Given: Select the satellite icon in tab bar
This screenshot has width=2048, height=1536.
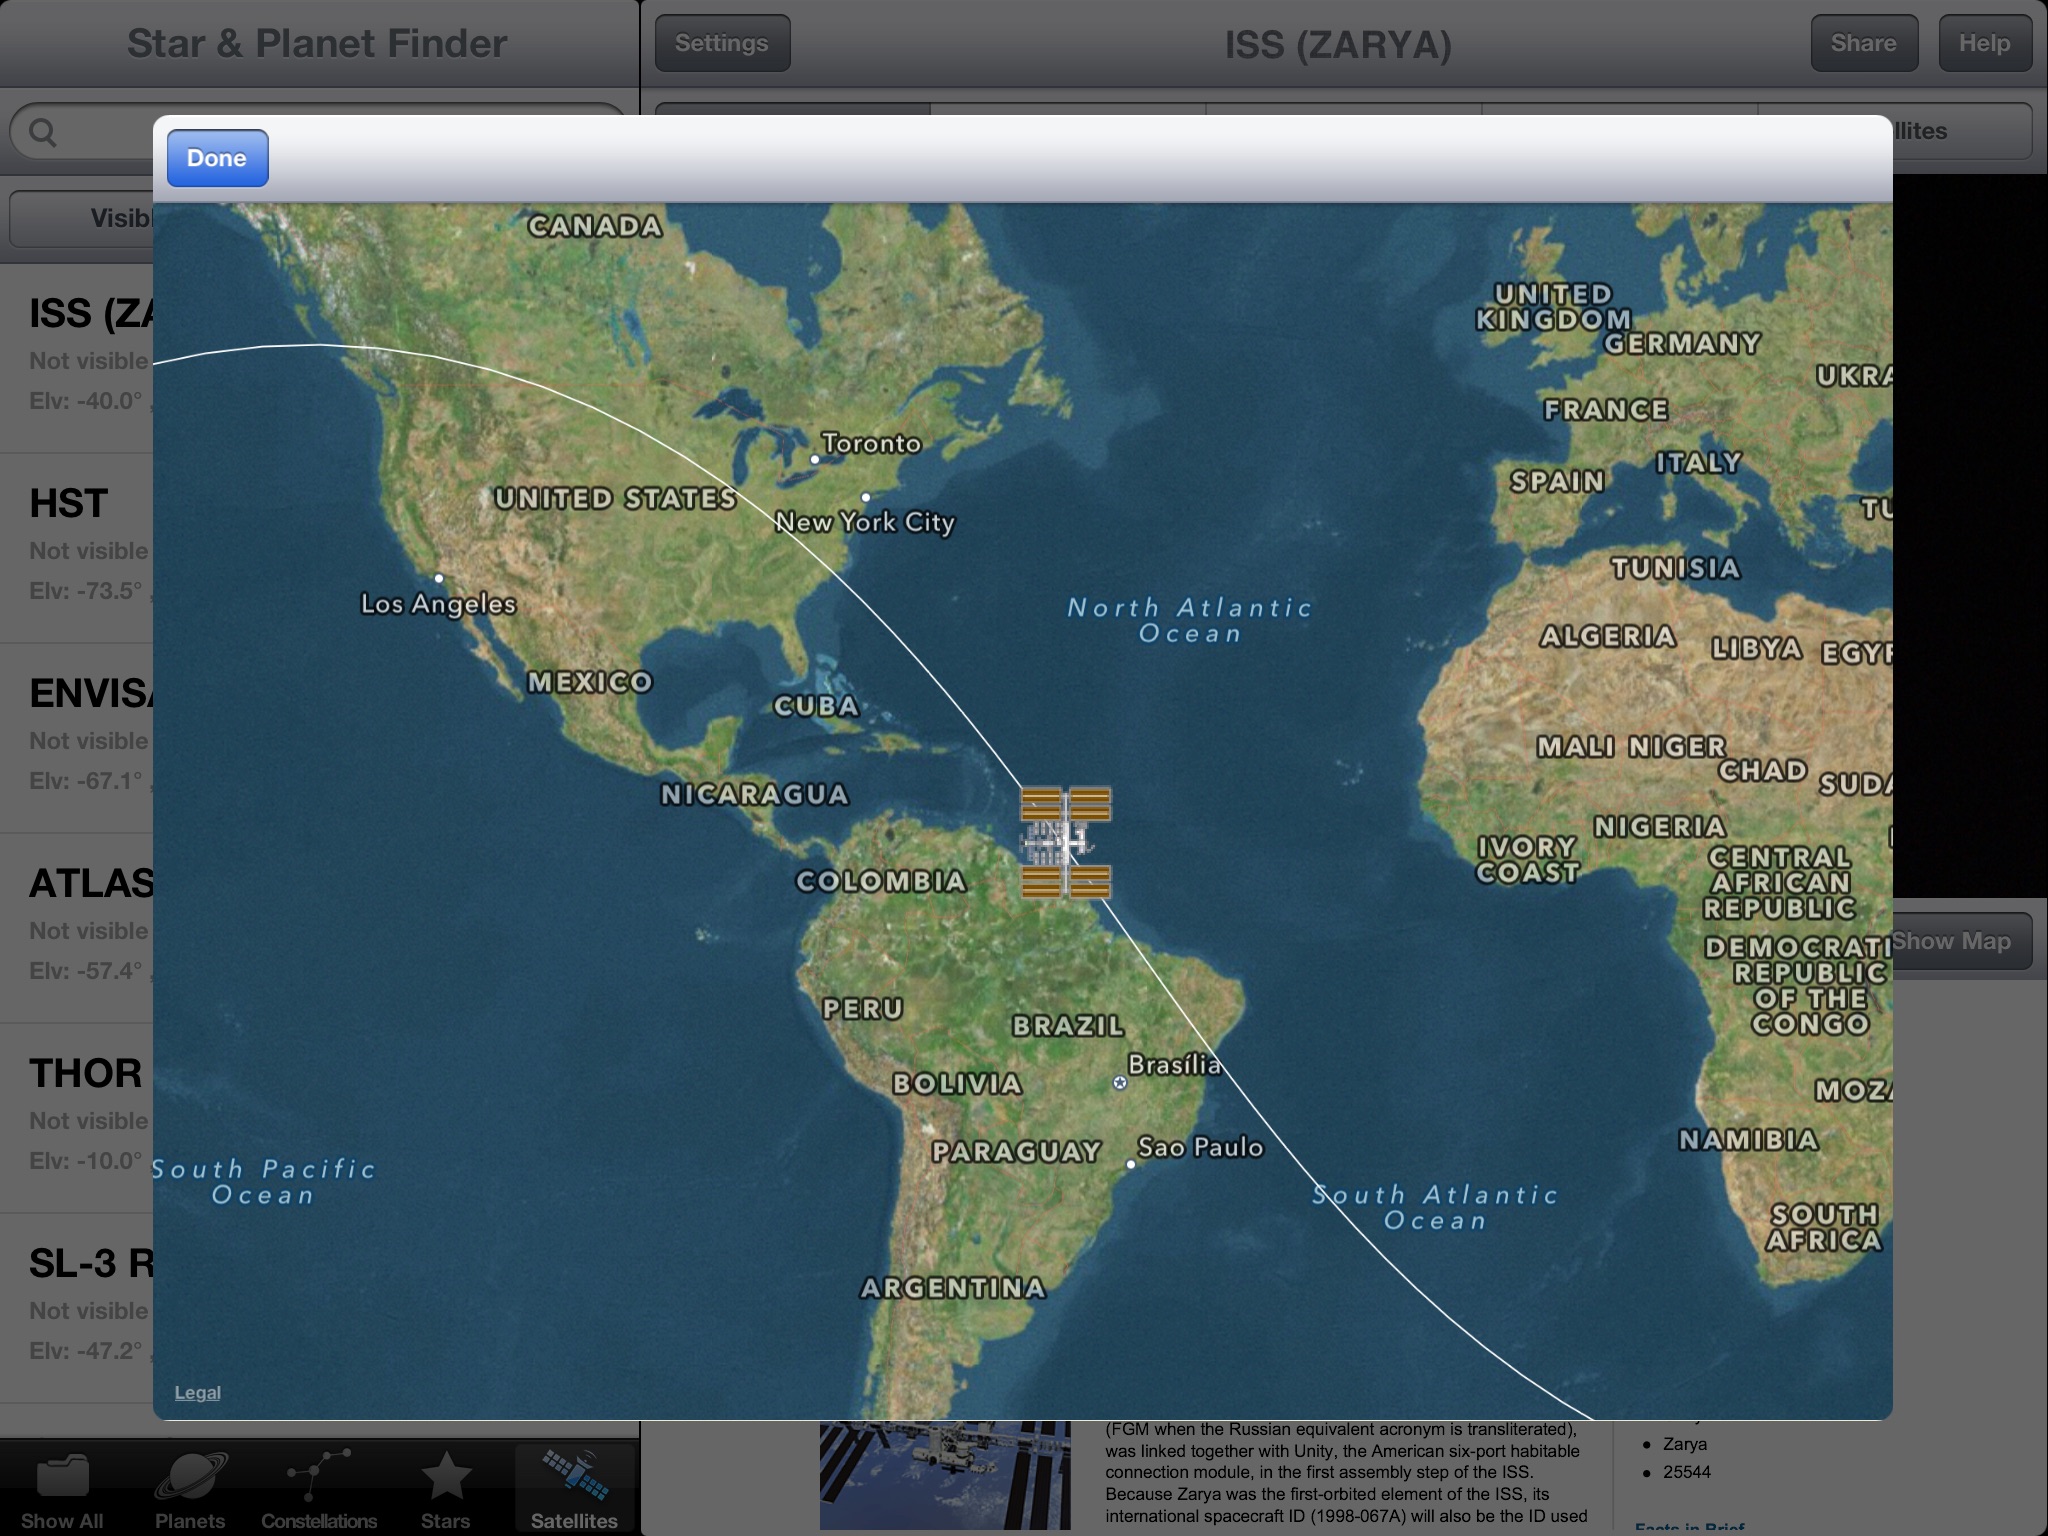Looking at the screenshot, I should [574, 1476].
